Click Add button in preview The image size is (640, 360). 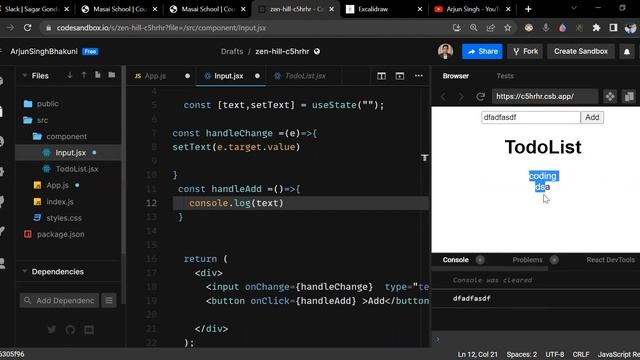pos(592,118)
